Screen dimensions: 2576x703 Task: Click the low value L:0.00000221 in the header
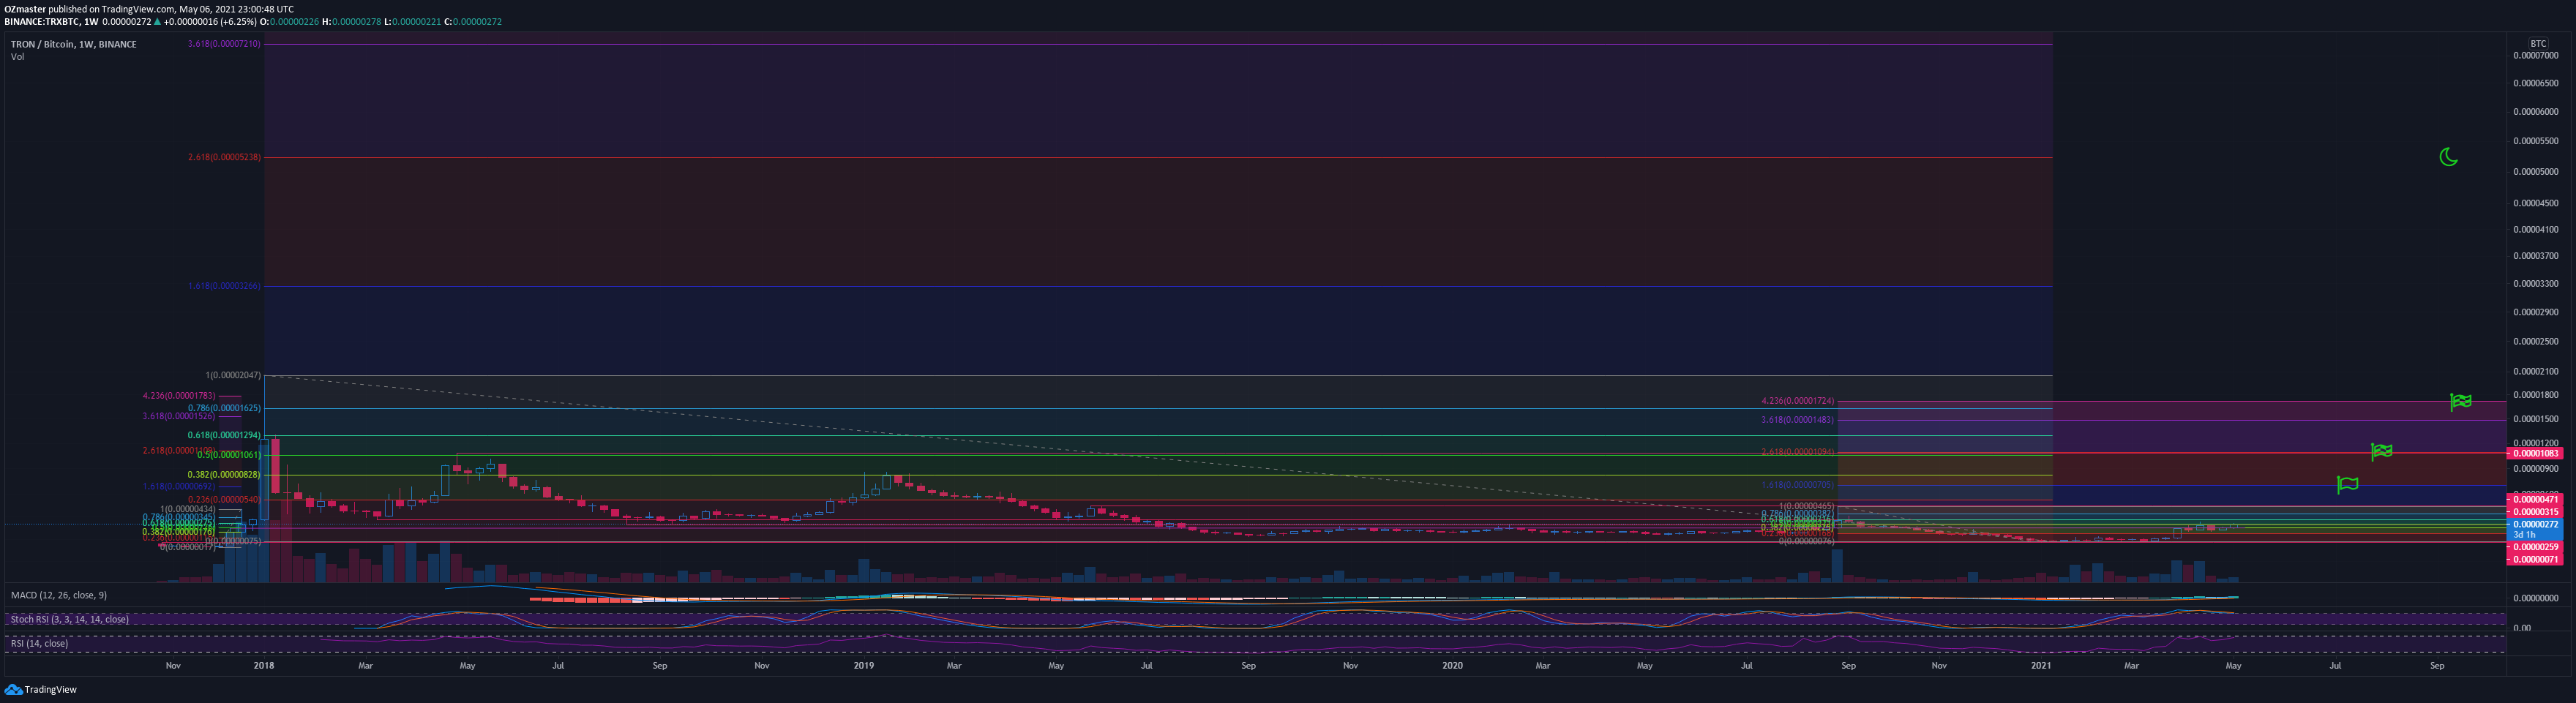[412, 21]
